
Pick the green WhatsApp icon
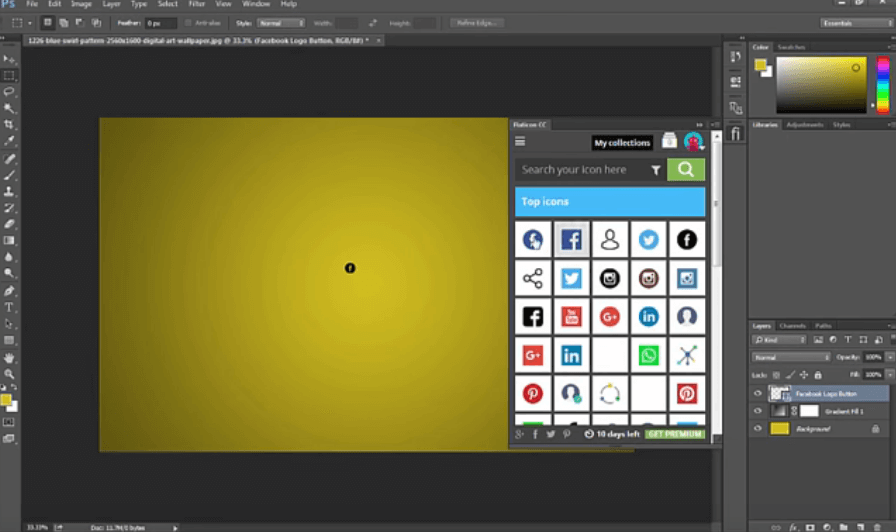649,355
